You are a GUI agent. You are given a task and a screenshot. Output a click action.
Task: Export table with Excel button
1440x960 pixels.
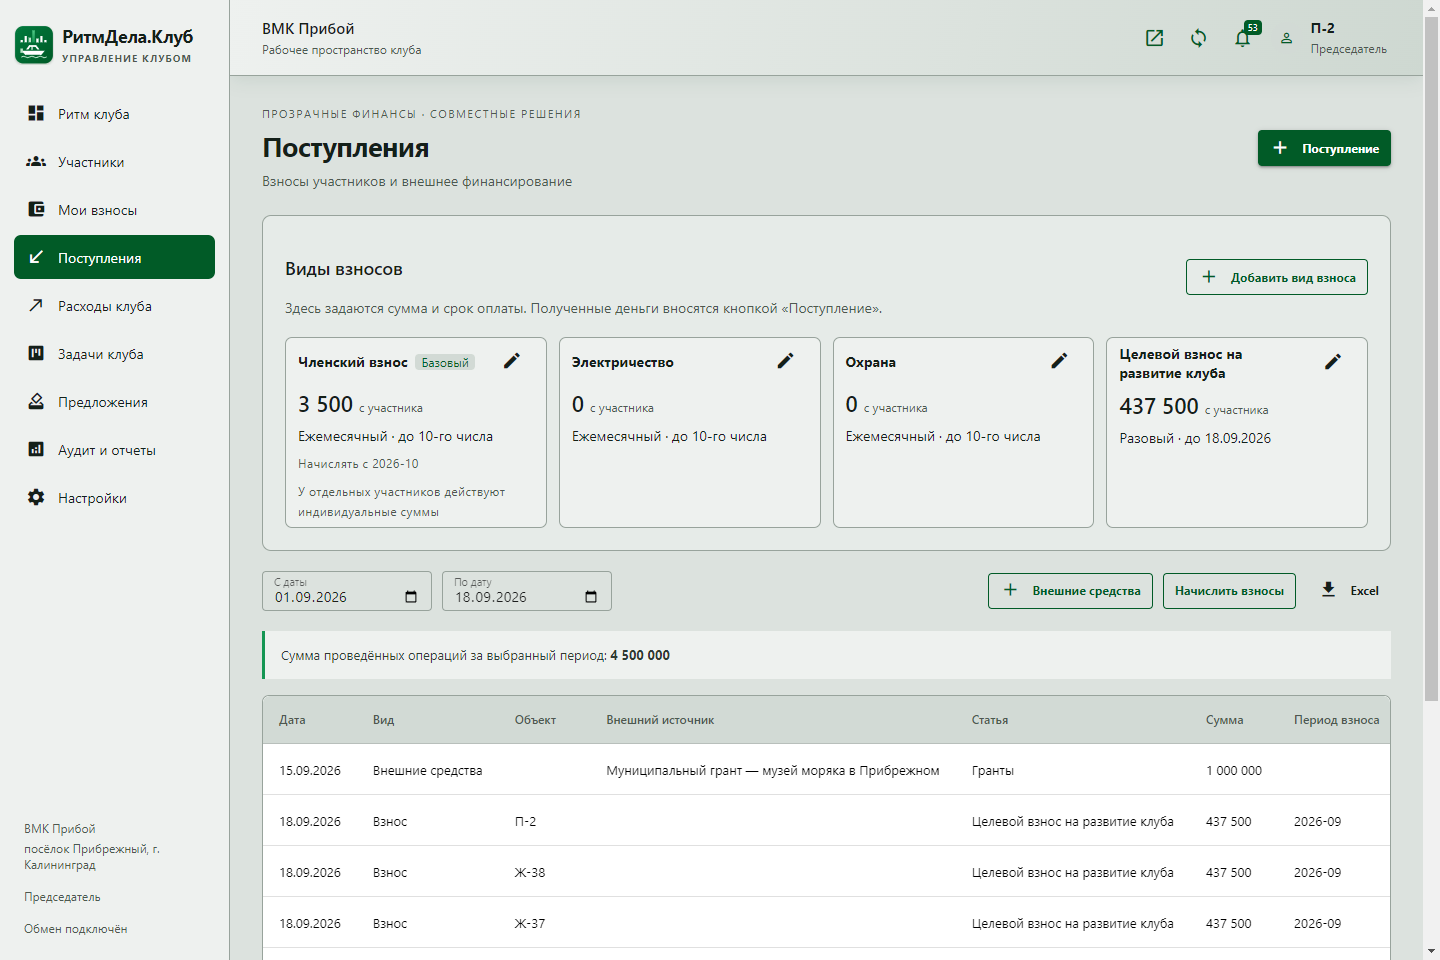(1349, 591)
